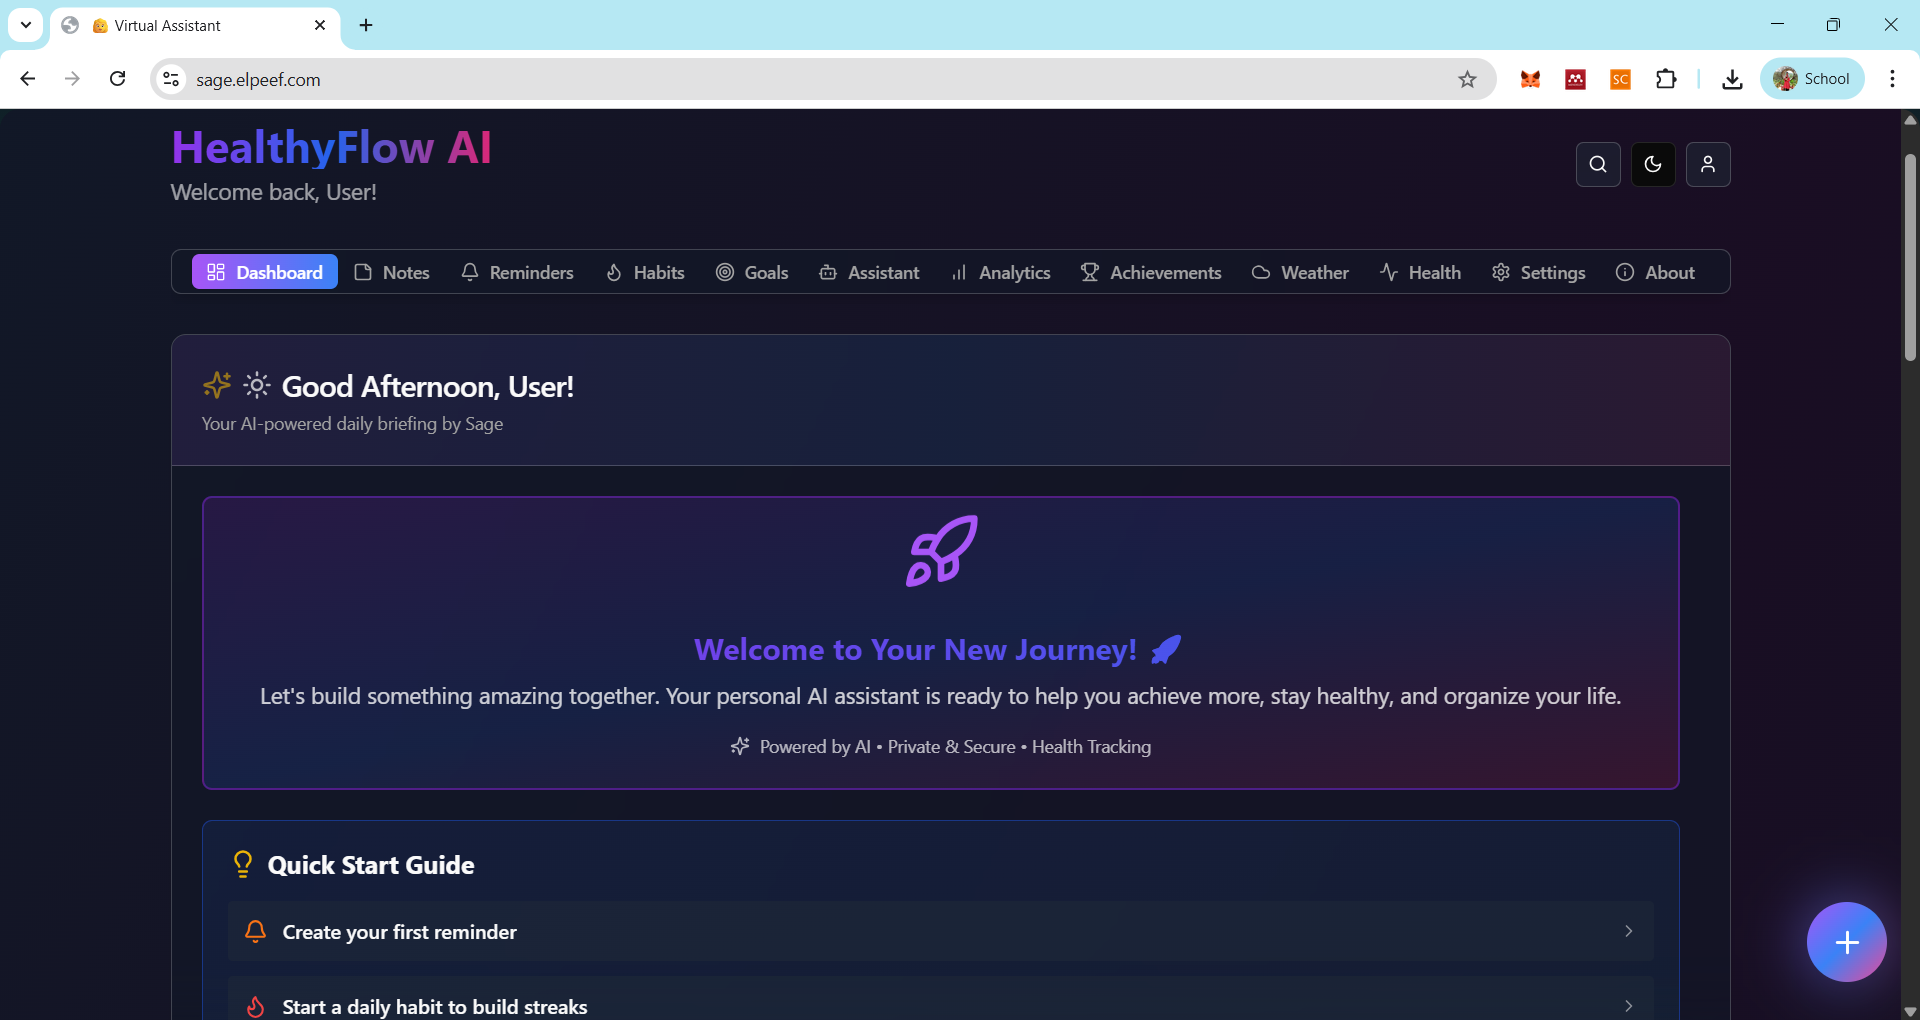Click the sparkle icon beside greeting
Viewport: 1920px width, 1020px height.
tap(217, 385)
